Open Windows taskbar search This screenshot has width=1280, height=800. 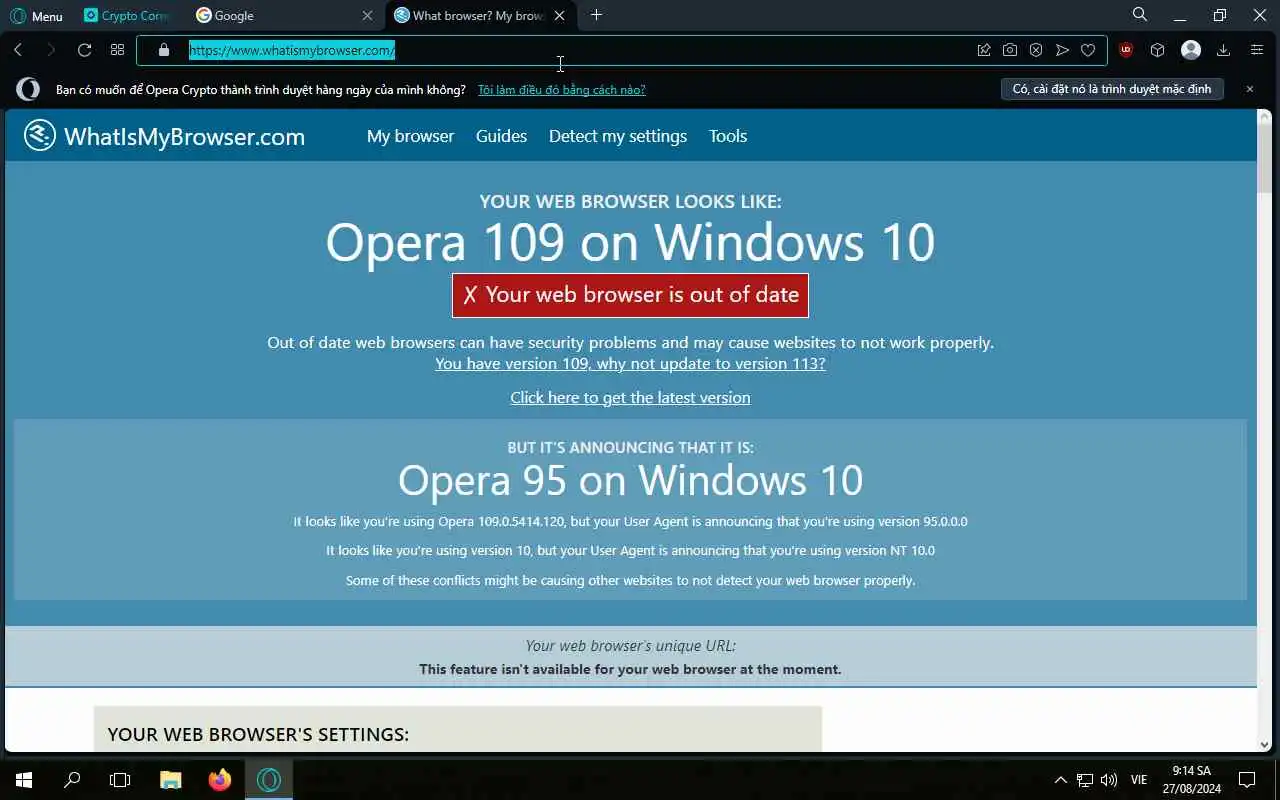tap(72, 780)
